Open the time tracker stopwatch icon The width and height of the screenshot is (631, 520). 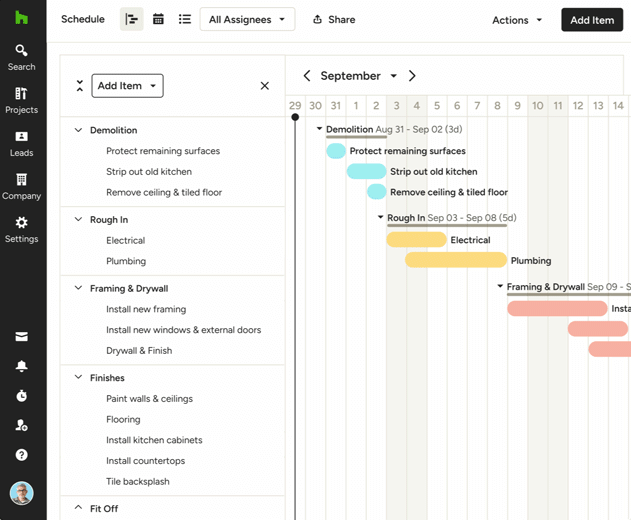click(21, 396)
